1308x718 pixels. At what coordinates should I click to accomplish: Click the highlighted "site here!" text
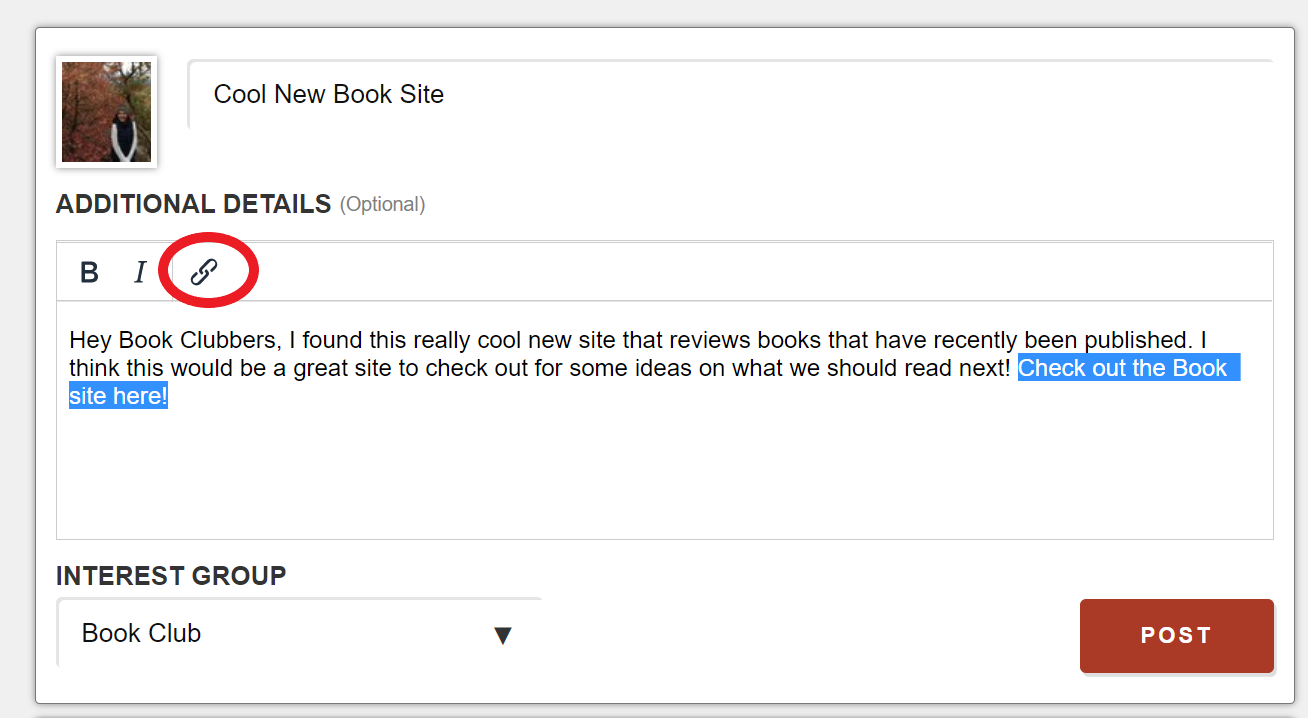(x=118, y=396)
